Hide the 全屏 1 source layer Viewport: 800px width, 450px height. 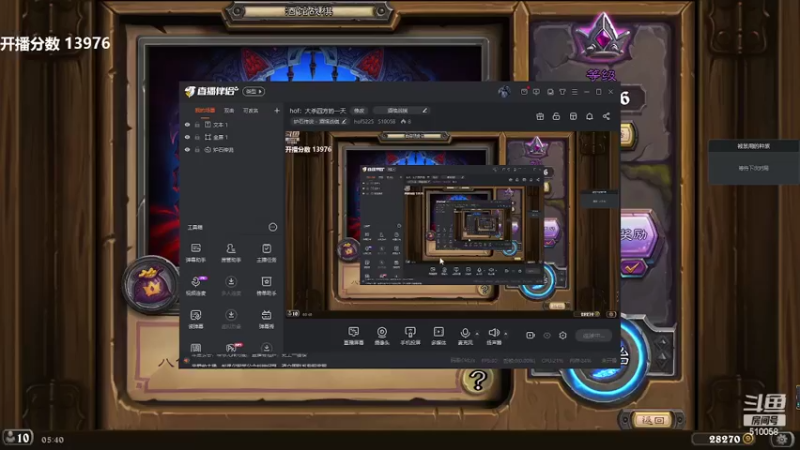[x=187, y=137]
